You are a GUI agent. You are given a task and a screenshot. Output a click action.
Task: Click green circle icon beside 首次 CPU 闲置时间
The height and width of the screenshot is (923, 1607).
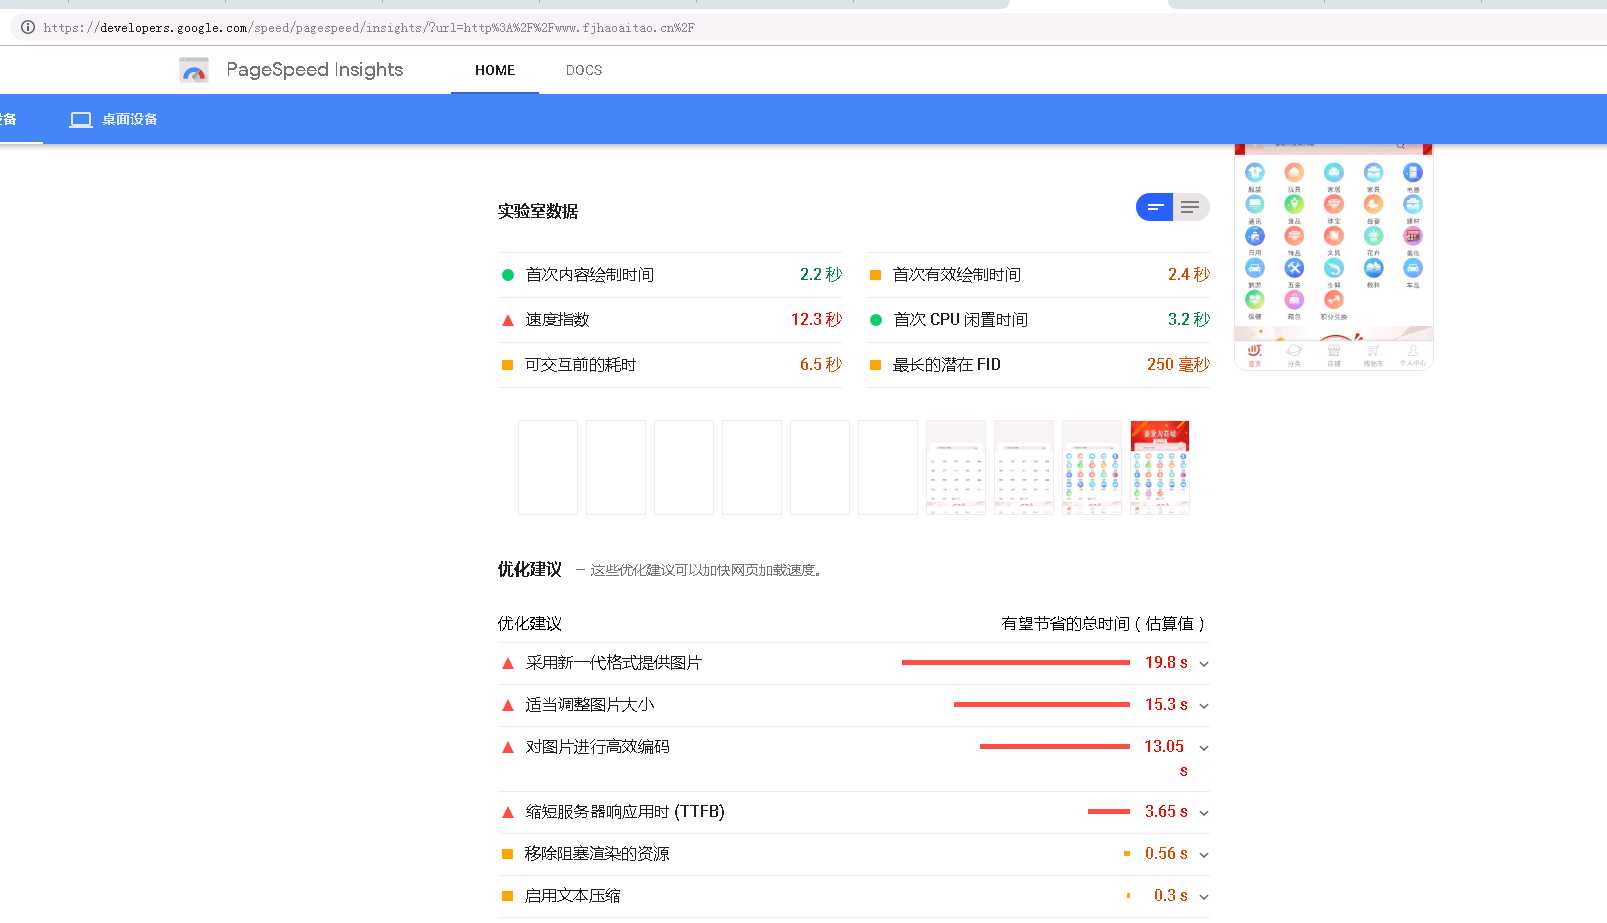[x=875, y=320]
